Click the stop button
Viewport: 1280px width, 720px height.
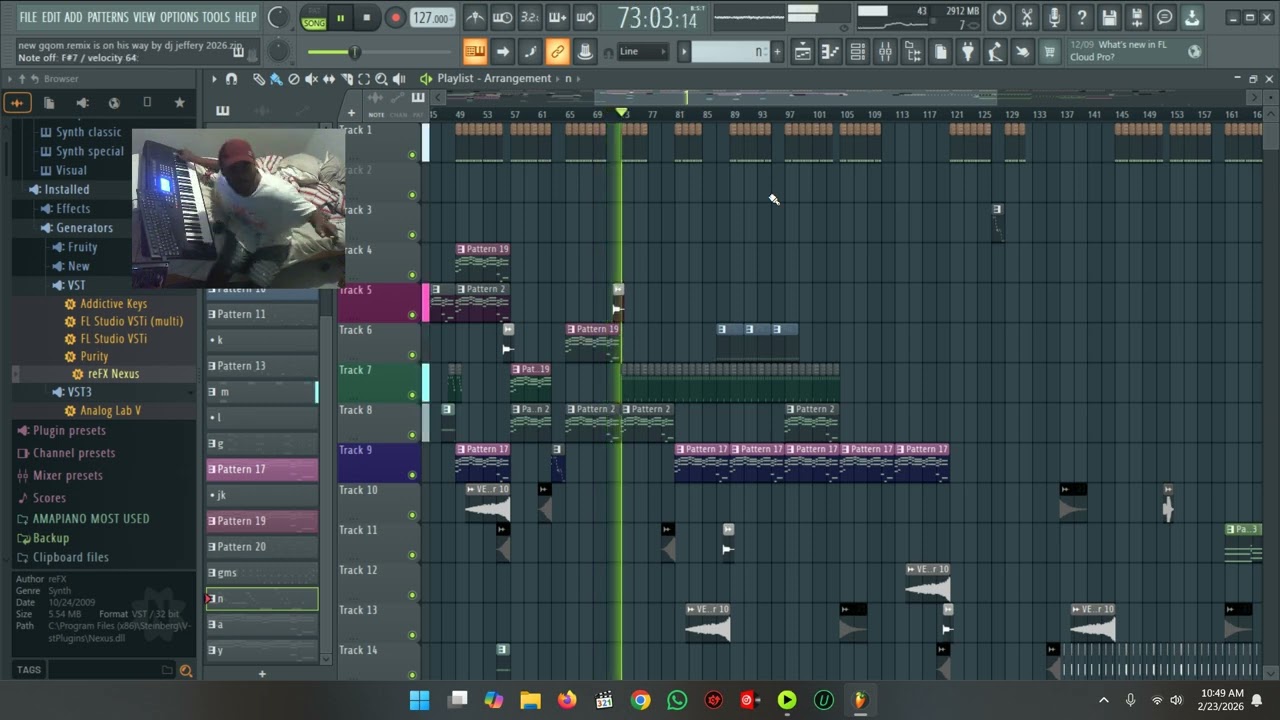[367, 17]
